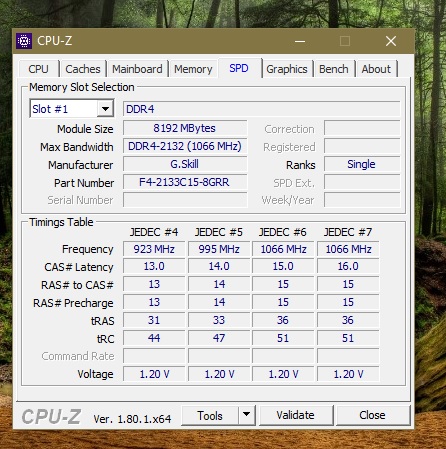Image resolution: width=446 pixels, height=449 pixels.
Task: Open the About tab
Action: point(376,69)
